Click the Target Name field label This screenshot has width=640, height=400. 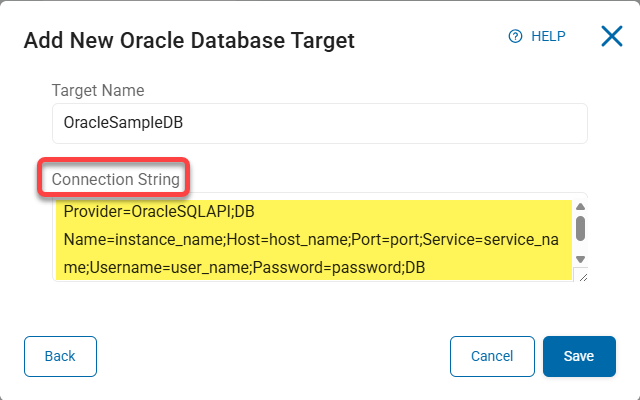(98, 90)
